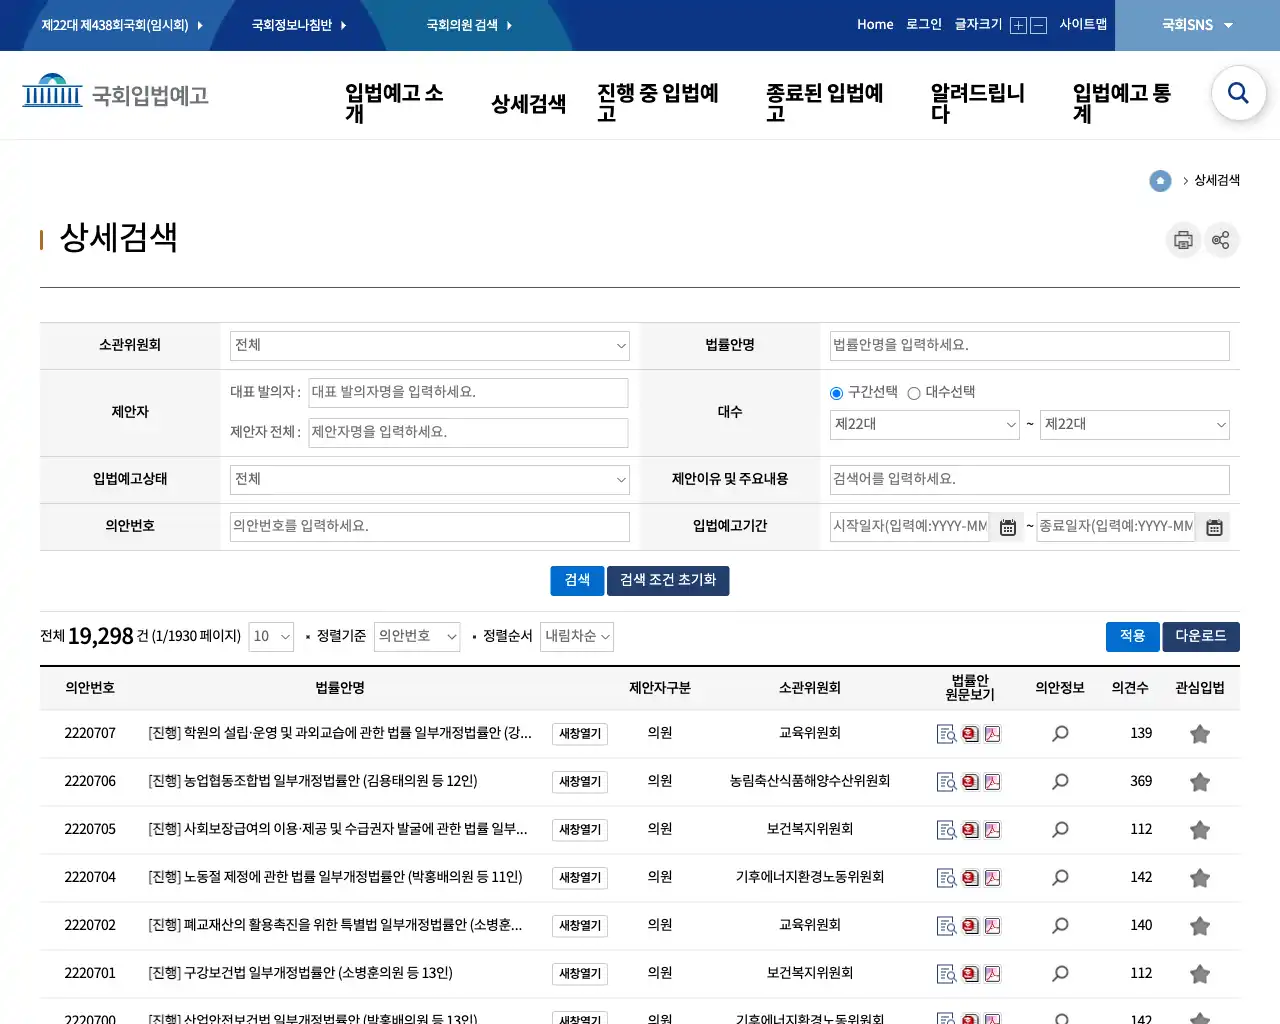The width and height of the screenshot is (1280, 1024).
Task: Open 제22대 제438회국회(임시회) top link
Action: pos(122,25)
